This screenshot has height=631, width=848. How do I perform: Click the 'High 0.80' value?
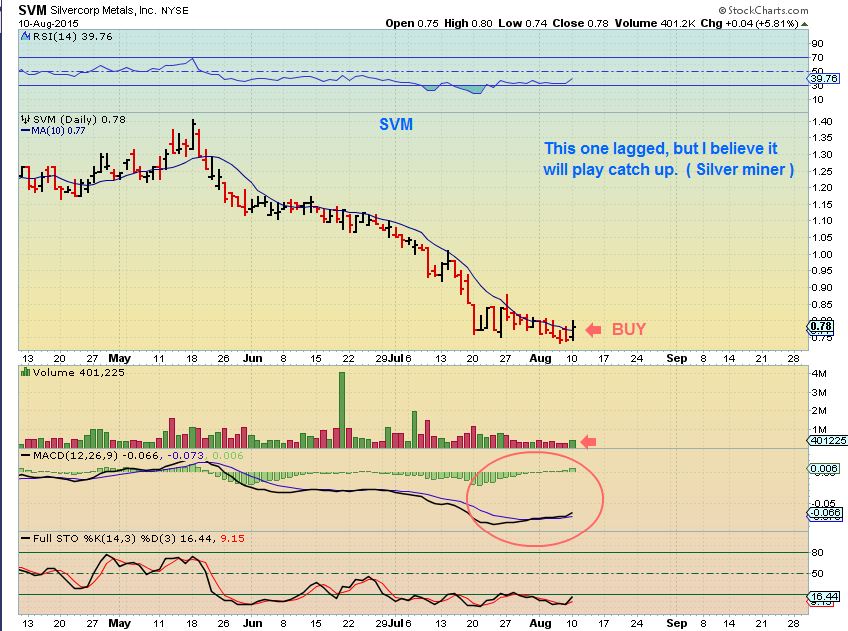tap(468, 24)
